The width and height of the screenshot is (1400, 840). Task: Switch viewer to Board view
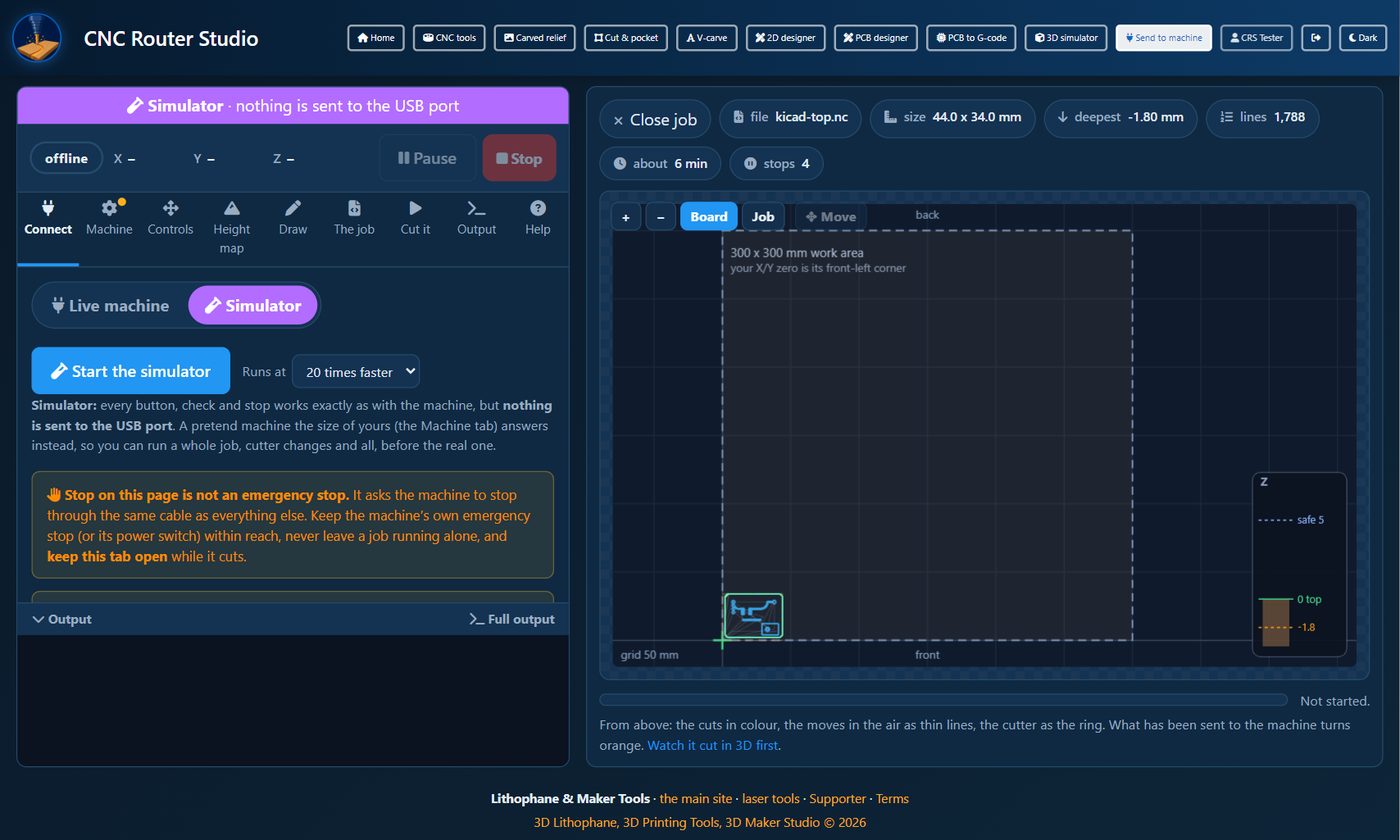tap(709, 217)
